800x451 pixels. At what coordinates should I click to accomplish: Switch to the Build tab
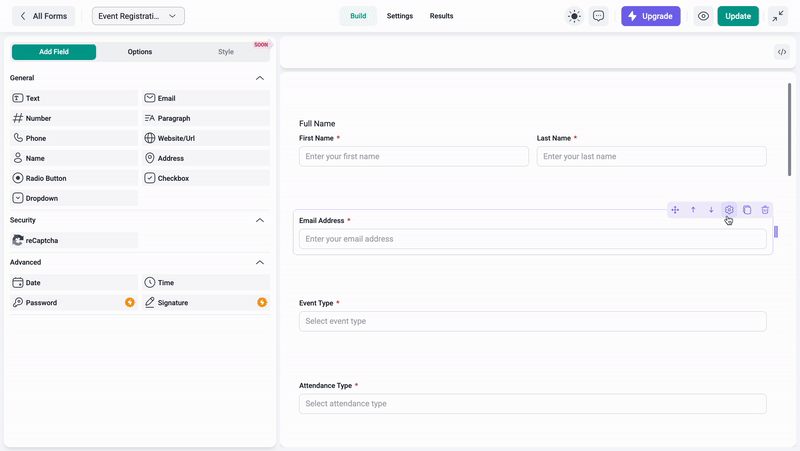pyautogui.click(x=358, y=16)
